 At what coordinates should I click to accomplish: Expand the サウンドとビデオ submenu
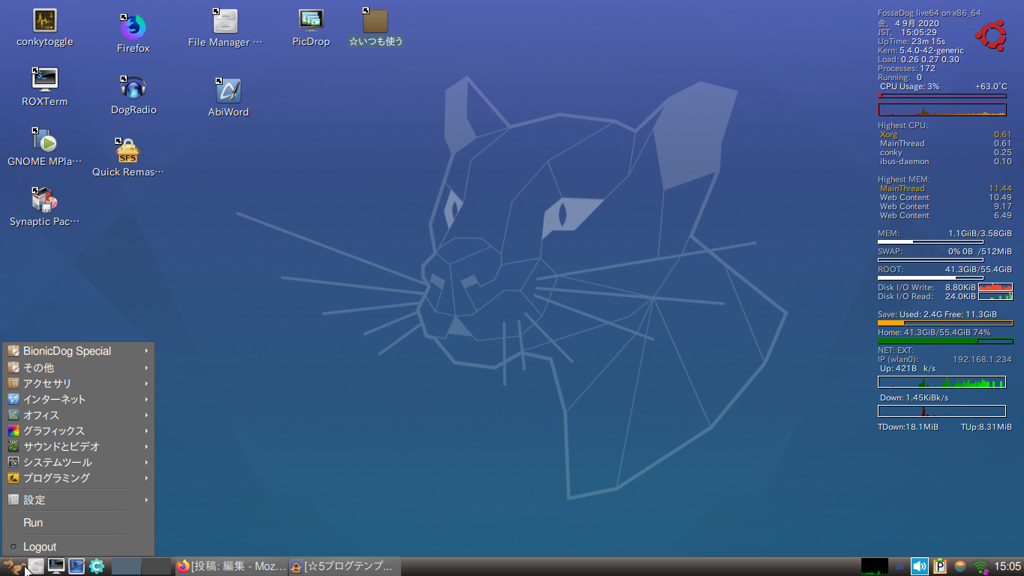click(70, 447)
